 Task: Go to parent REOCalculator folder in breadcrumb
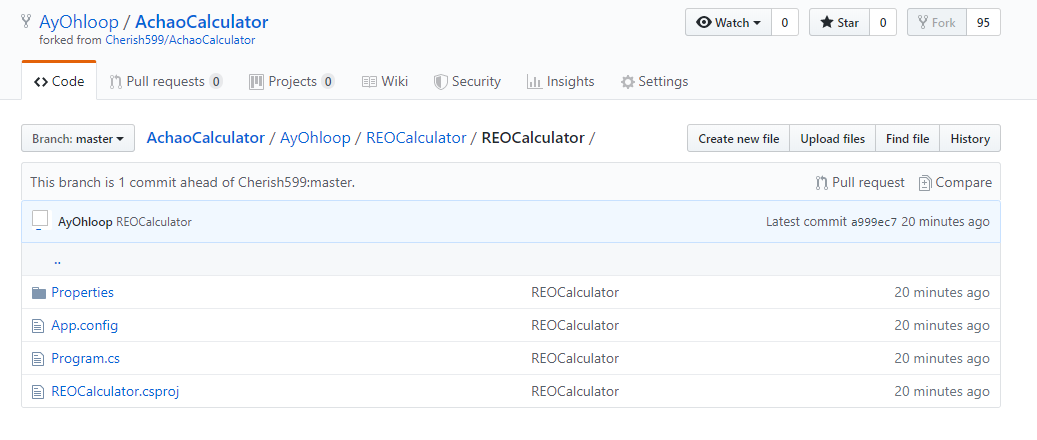pos(416,138)
